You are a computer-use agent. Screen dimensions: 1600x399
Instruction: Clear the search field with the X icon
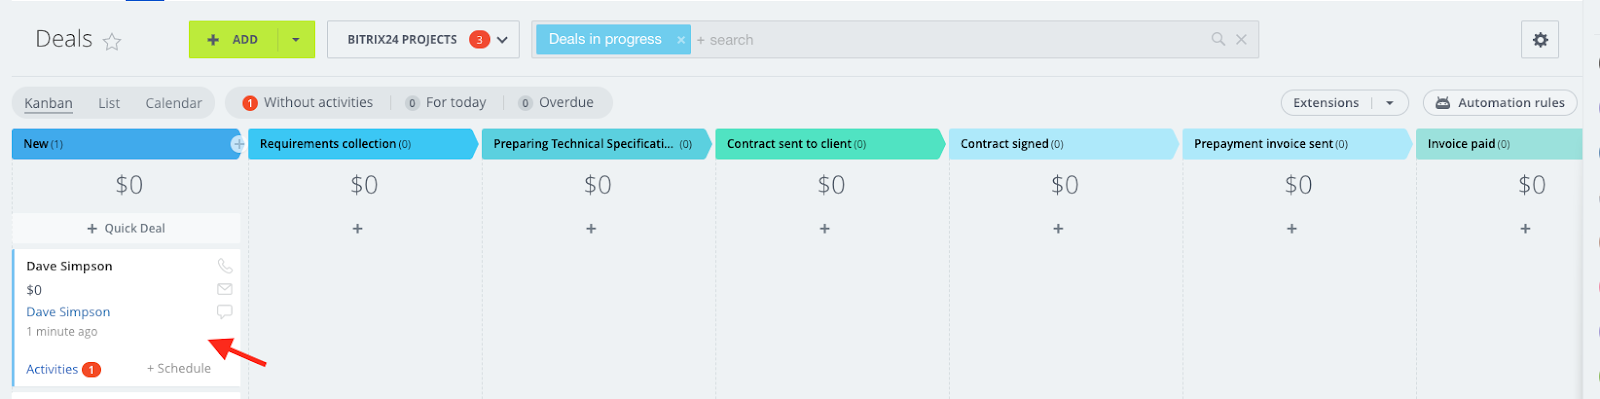(x=1241, y=39)
